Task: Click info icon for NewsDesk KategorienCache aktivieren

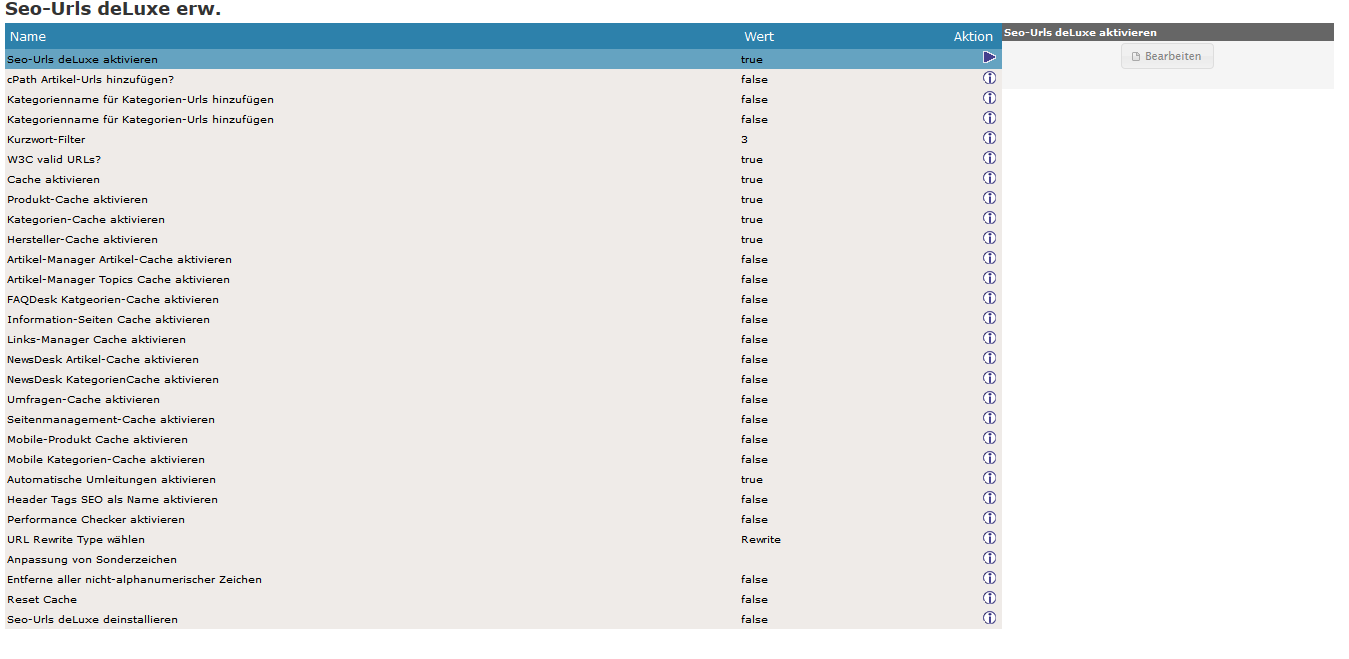Action: 989,378
